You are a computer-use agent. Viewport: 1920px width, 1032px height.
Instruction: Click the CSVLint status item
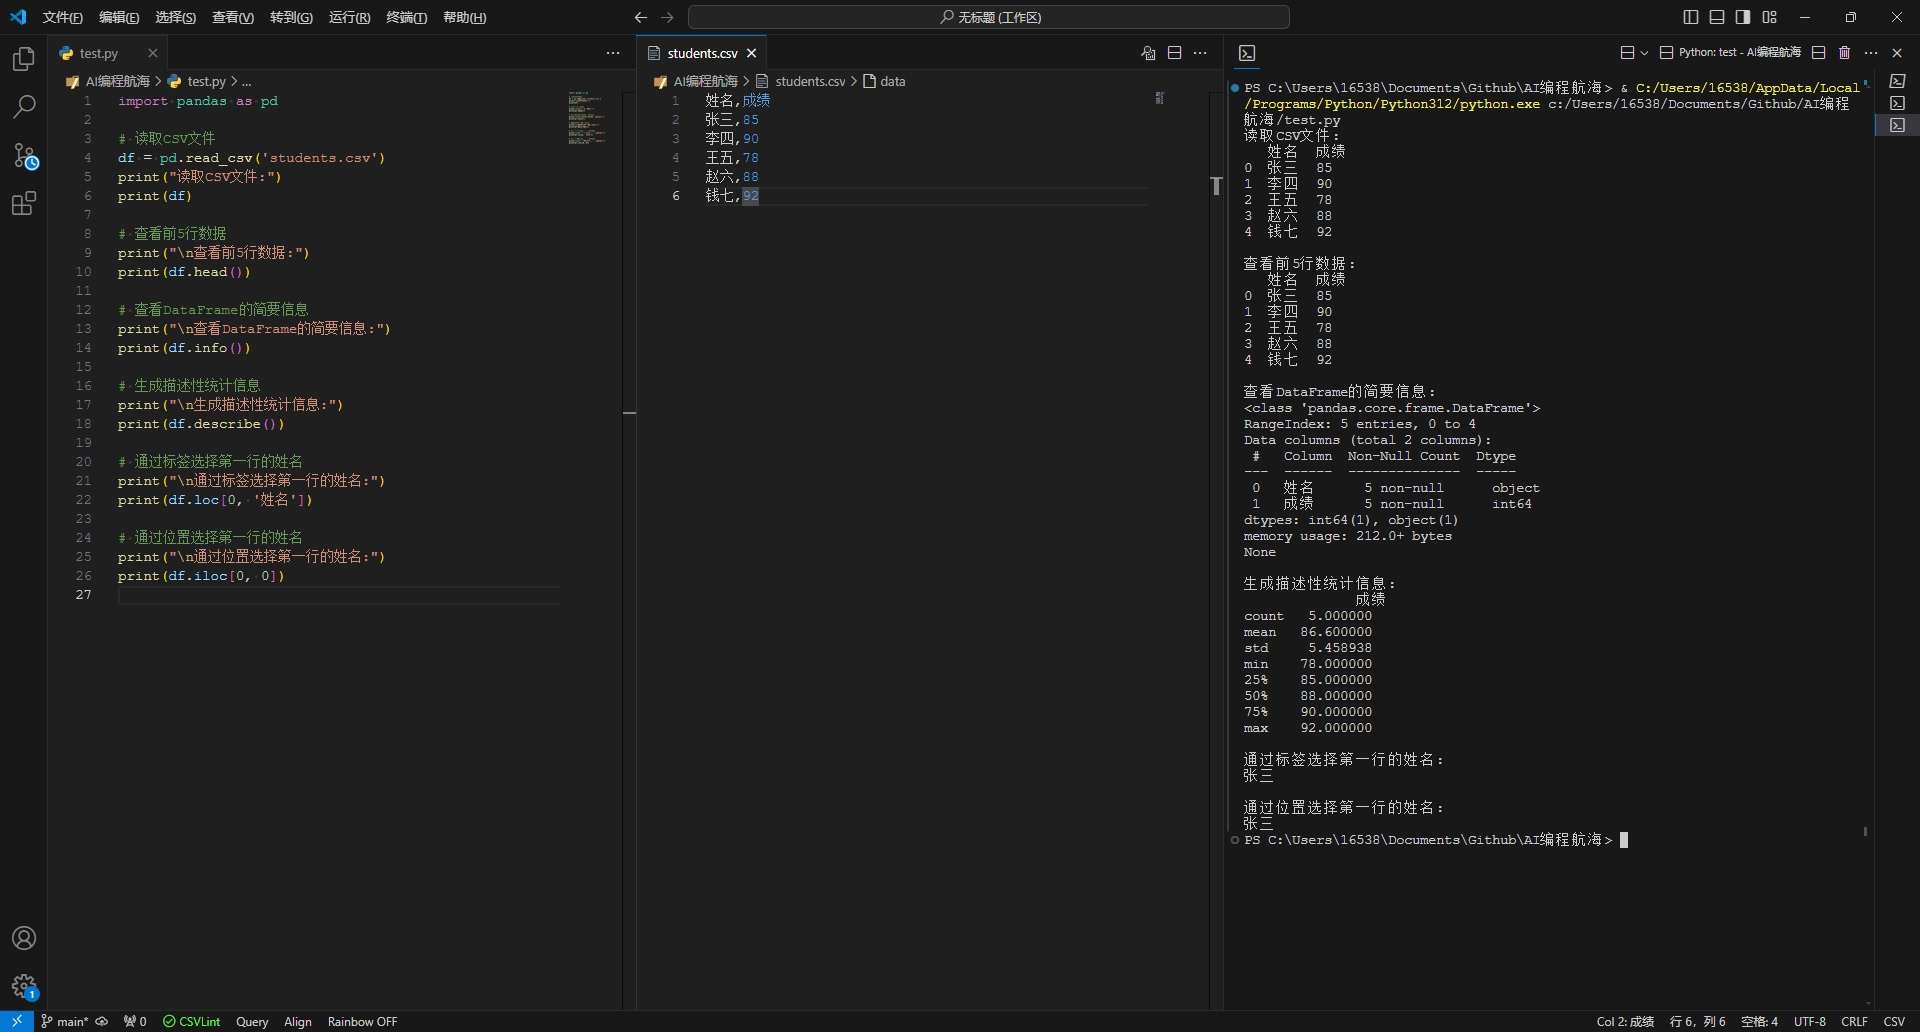click(192, 1021)
